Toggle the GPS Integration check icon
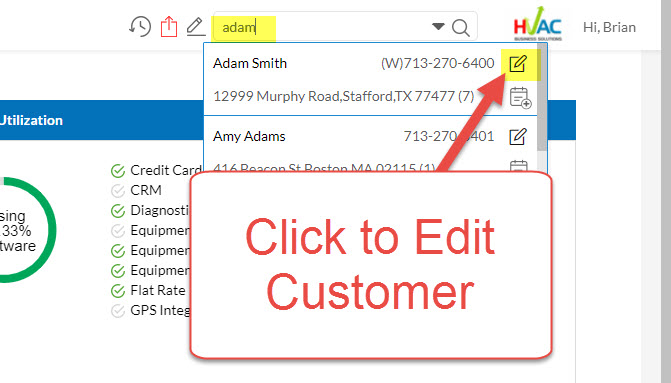 pos(118,311)
